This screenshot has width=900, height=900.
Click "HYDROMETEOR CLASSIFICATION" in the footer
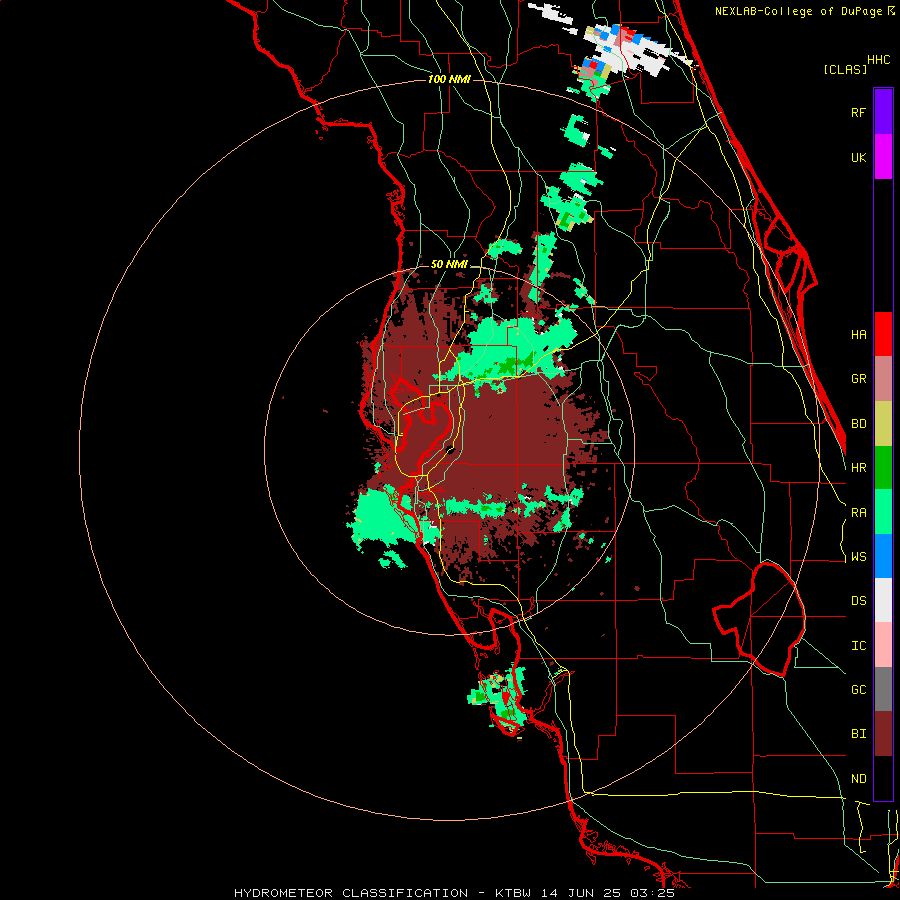coord(351,893)
